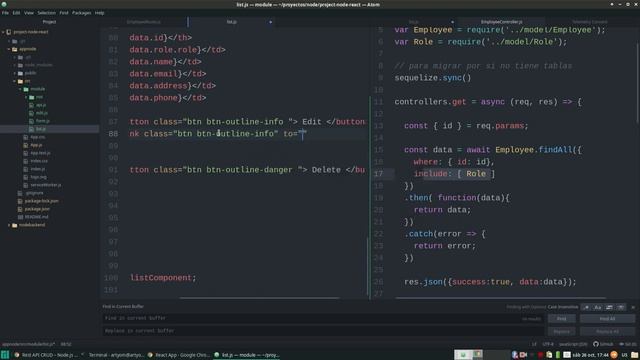
Task: Toggle the regex option in find panel
Action: (x=586, y=307)
